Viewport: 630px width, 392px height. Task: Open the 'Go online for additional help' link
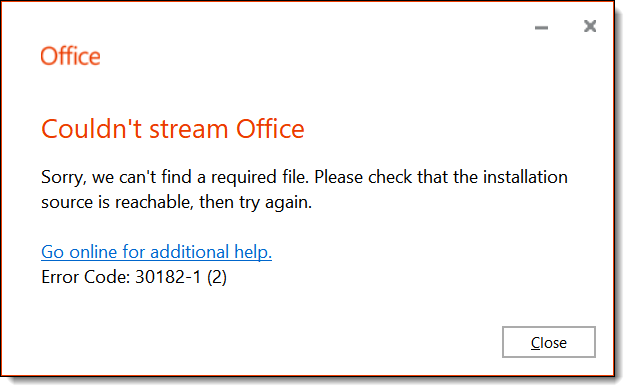(x=156, y=252)
